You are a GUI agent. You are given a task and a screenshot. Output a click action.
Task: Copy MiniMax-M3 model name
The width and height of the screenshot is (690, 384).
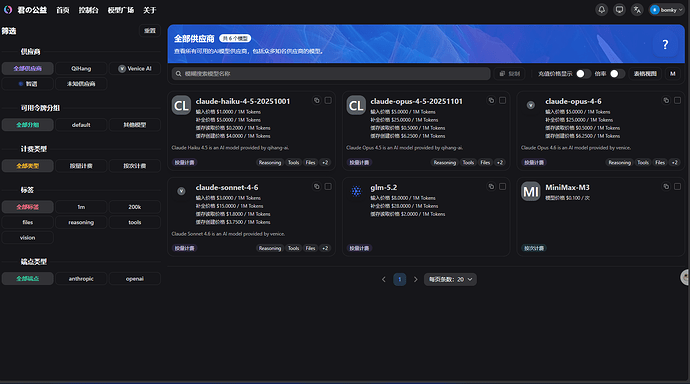[666, 187]
